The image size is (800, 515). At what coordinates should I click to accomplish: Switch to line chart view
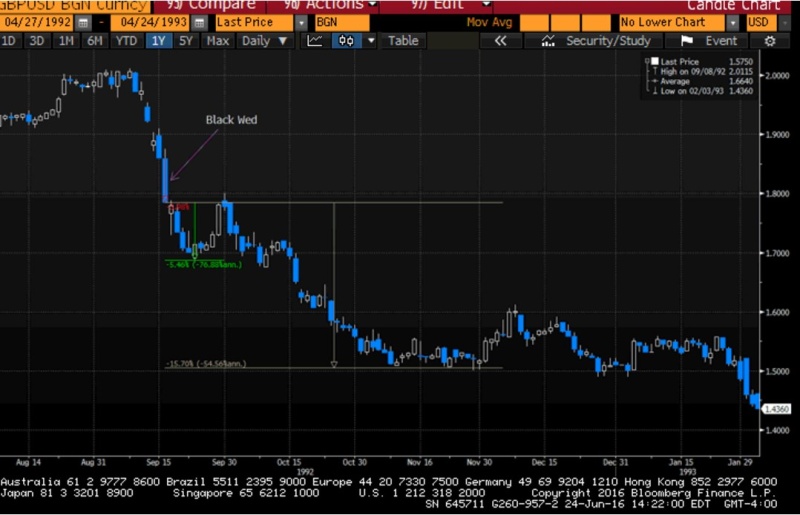314,41
